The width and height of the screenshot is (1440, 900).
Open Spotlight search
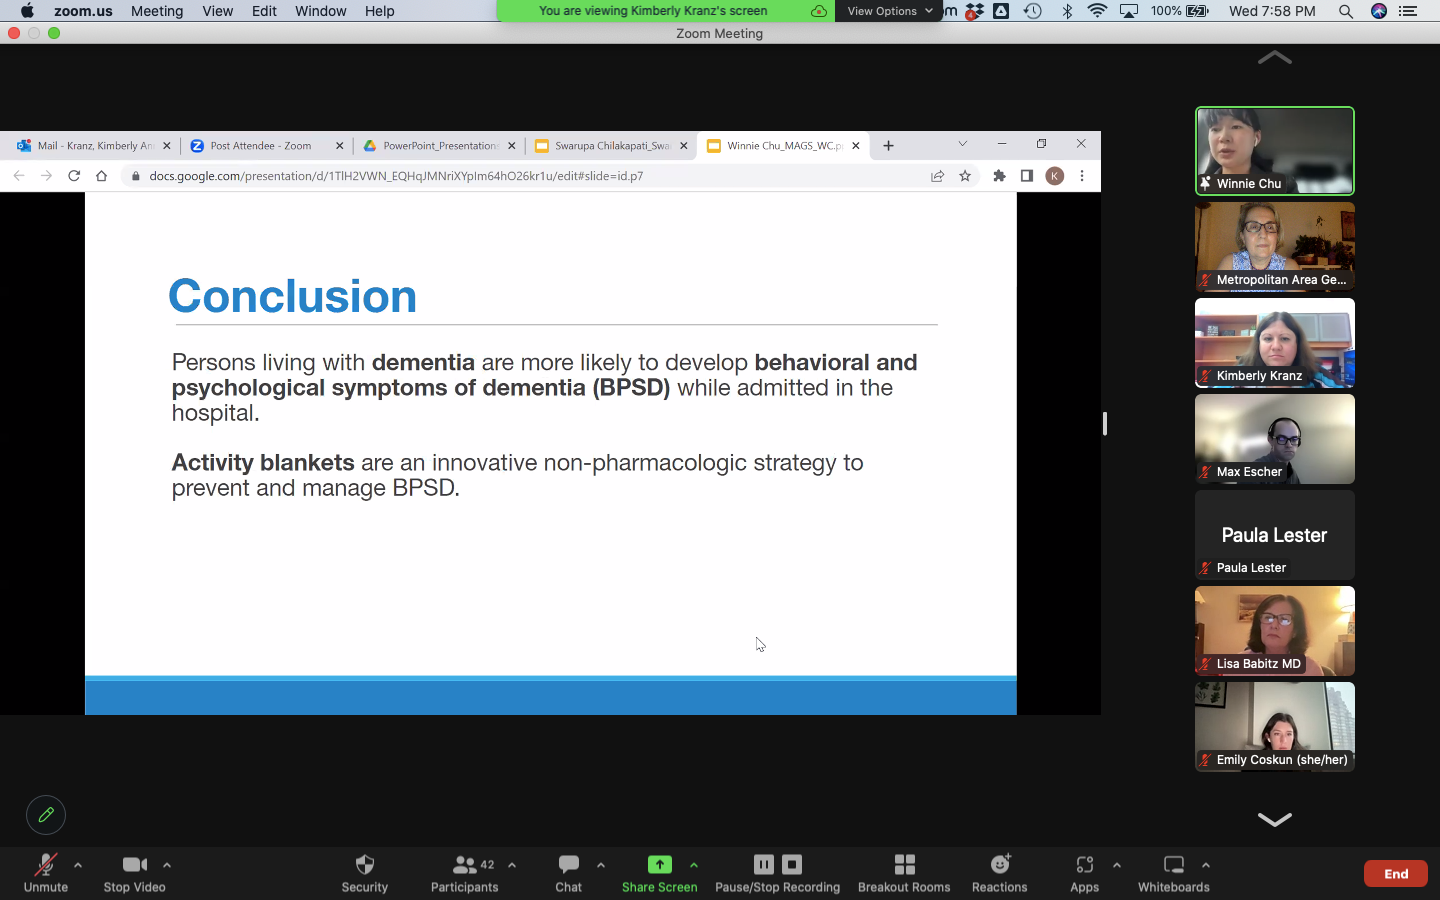(x=1346, y=11)
